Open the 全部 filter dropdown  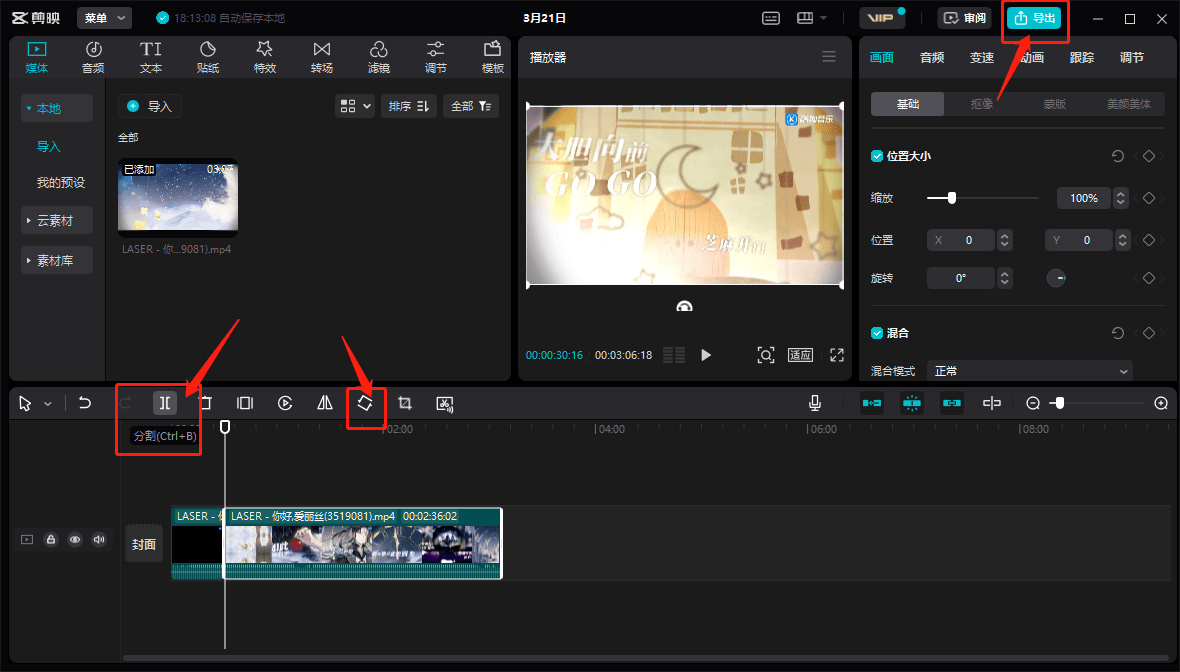pos(471,106)
